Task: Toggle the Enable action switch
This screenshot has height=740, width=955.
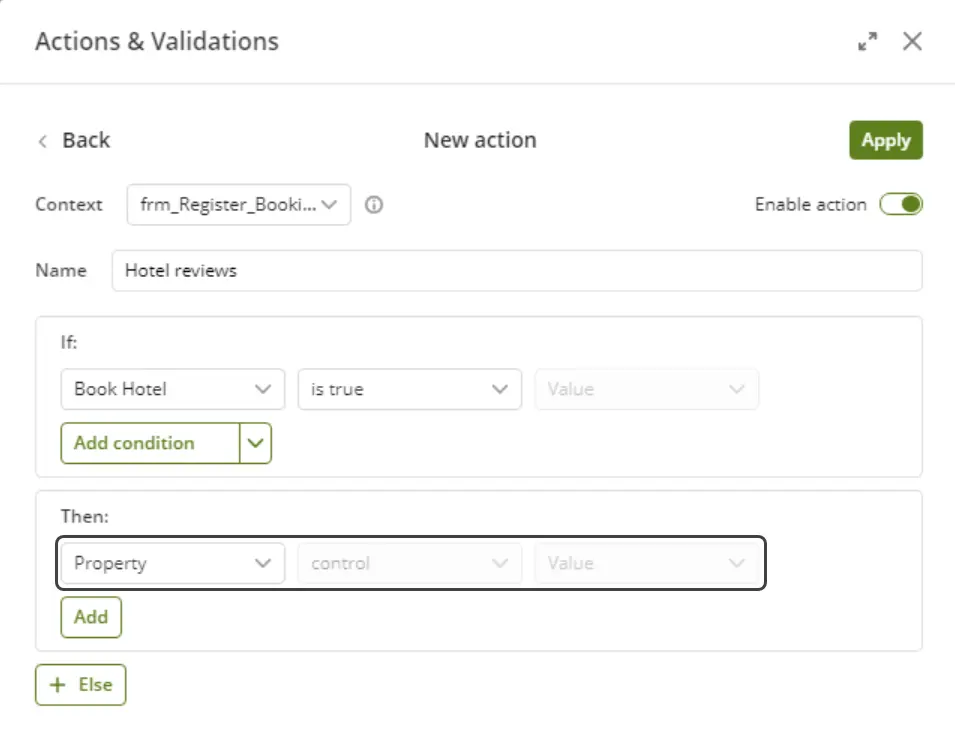Action: coord(901,204)
